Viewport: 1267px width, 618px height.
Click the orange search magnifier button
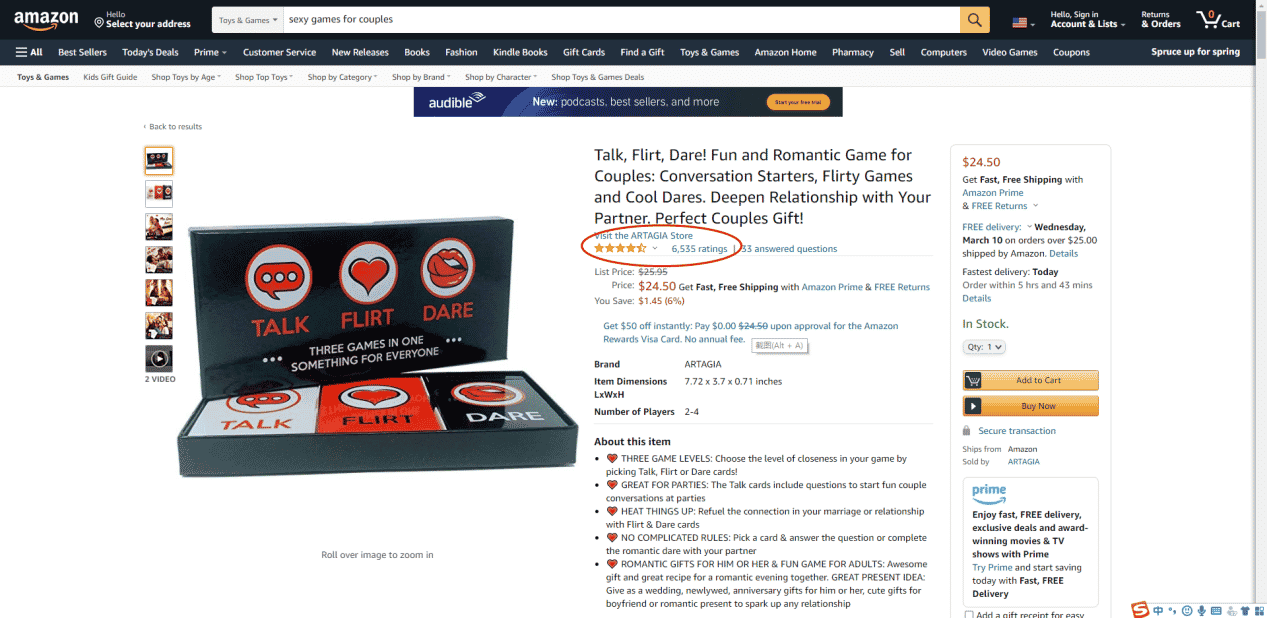pyautogui.click(x=974, y=20)
